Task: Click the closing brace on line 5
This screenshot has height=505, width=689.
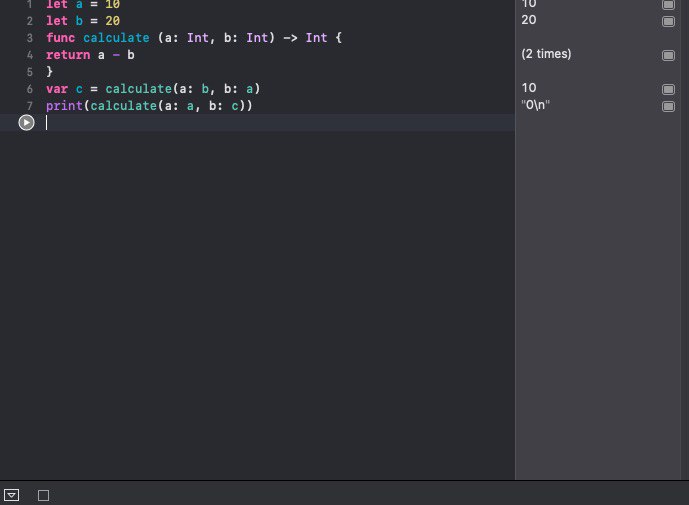Action: click(x=49, y=72)
